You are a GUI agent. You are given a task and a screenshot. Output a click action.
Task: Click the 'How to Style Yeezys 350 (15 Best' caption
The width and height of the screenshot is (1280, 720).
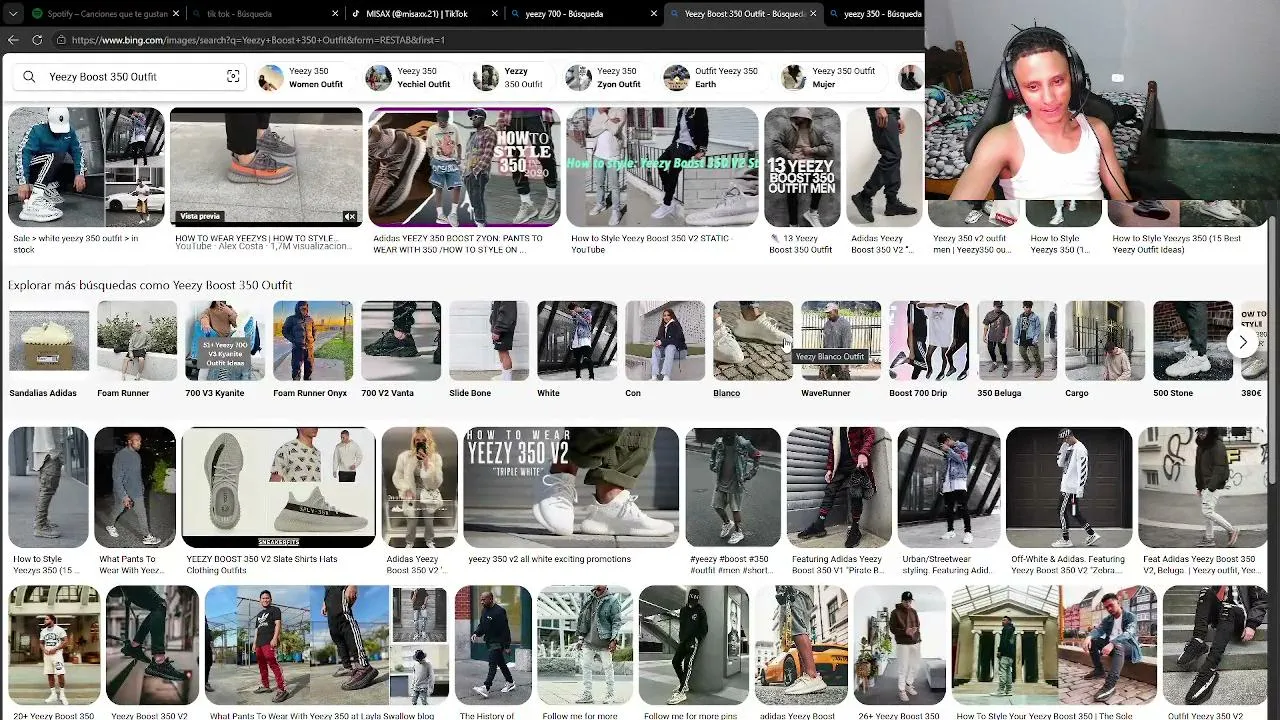(1177, 244)
